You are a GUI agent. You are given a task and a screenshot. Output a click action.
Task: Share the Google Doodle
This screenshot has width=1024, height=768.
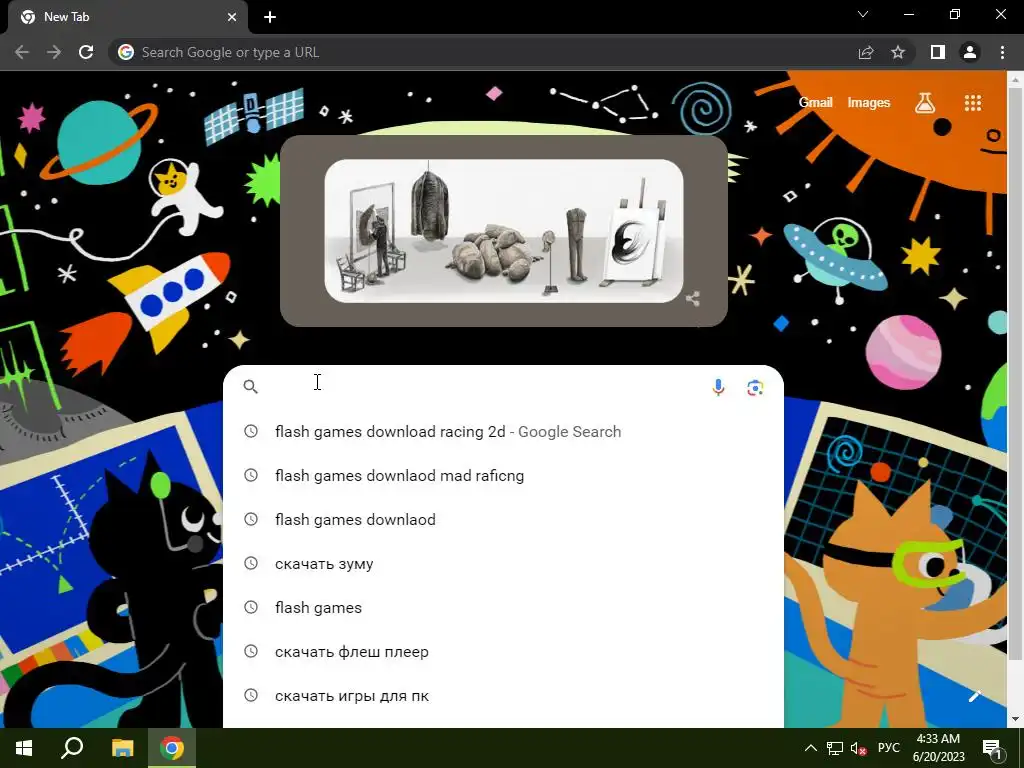pos(693,299)
